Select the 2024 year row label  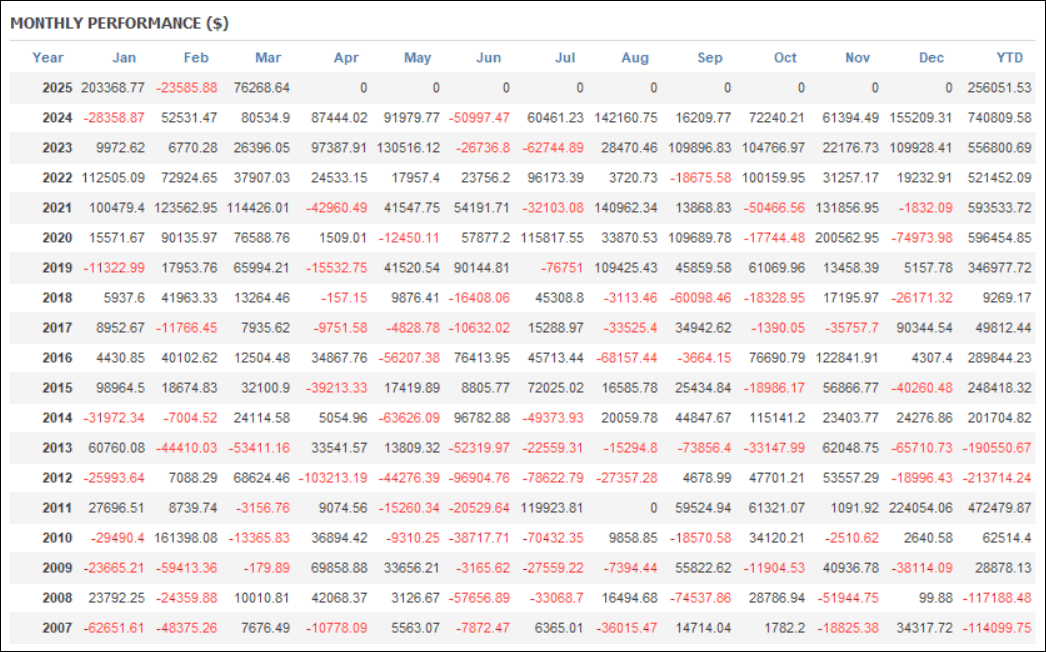tap(57, 118)
